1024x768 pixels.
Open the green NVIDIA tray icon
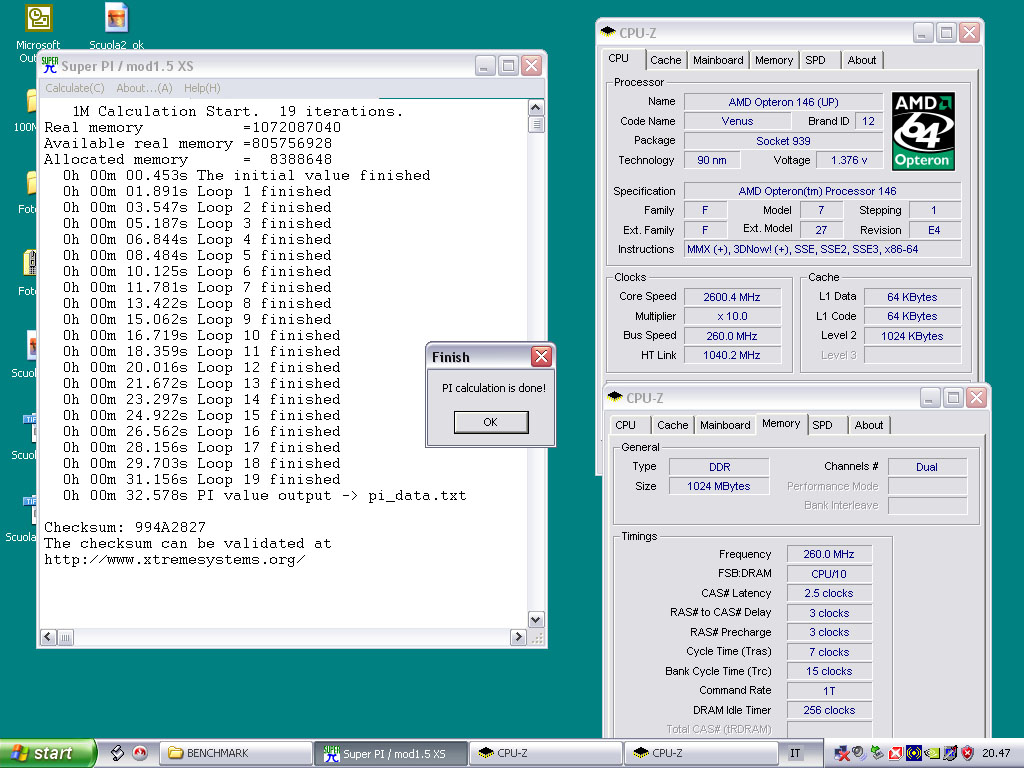click(x=932, y=753)
